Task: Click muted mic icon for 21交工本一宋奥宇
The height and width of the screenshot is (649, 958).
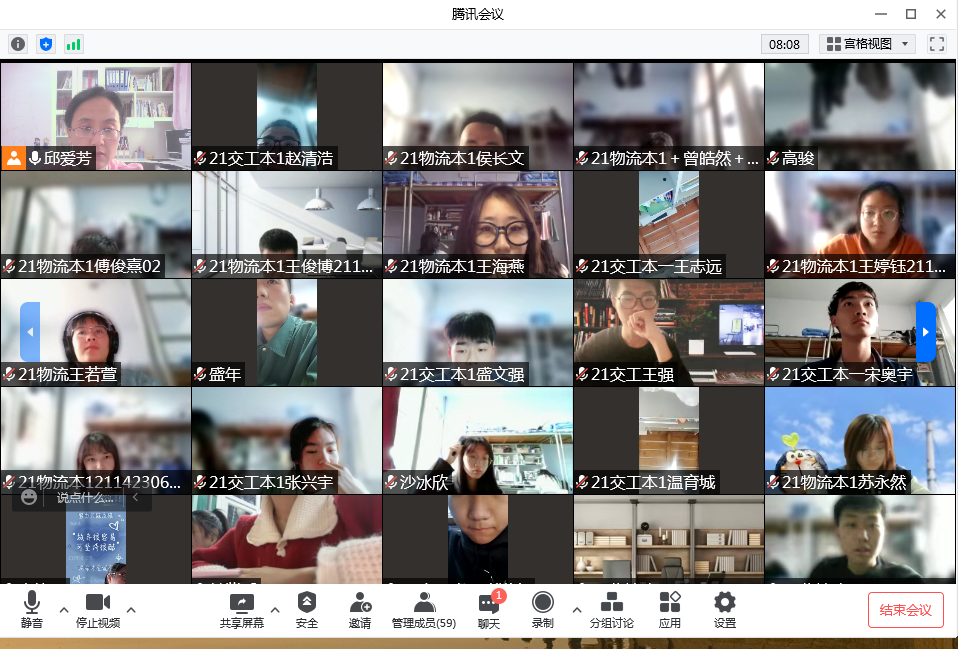Action: click(773, 374)
